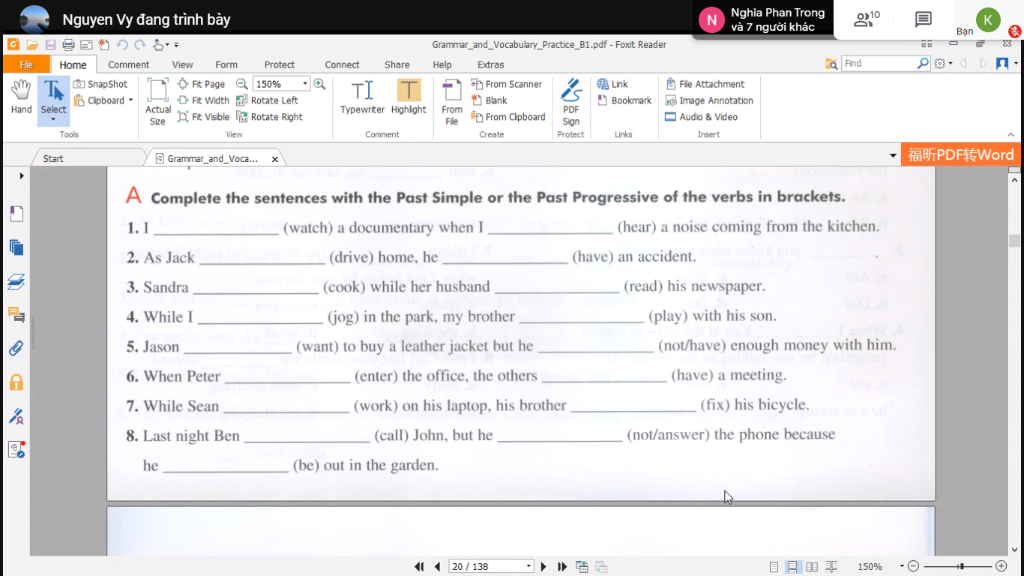Open the Layers side panel
This screenshot has height=576, width=1024.
(x=16, y=281)
